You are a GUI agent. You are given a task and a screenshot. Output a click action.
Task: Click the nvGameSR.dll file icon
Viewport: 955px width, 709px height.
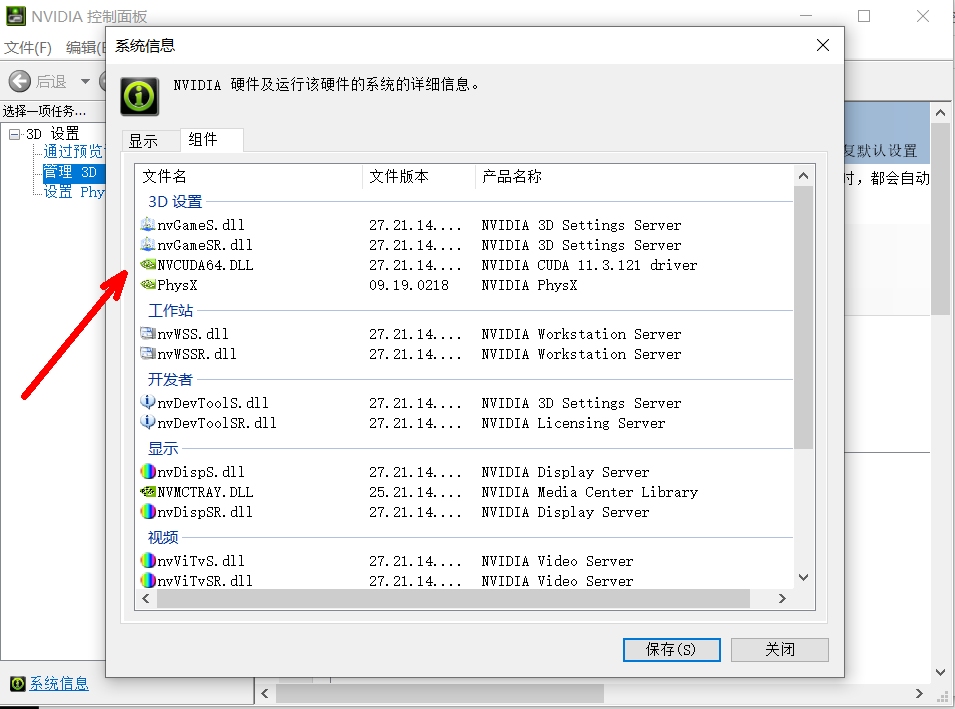coord(147,244)
